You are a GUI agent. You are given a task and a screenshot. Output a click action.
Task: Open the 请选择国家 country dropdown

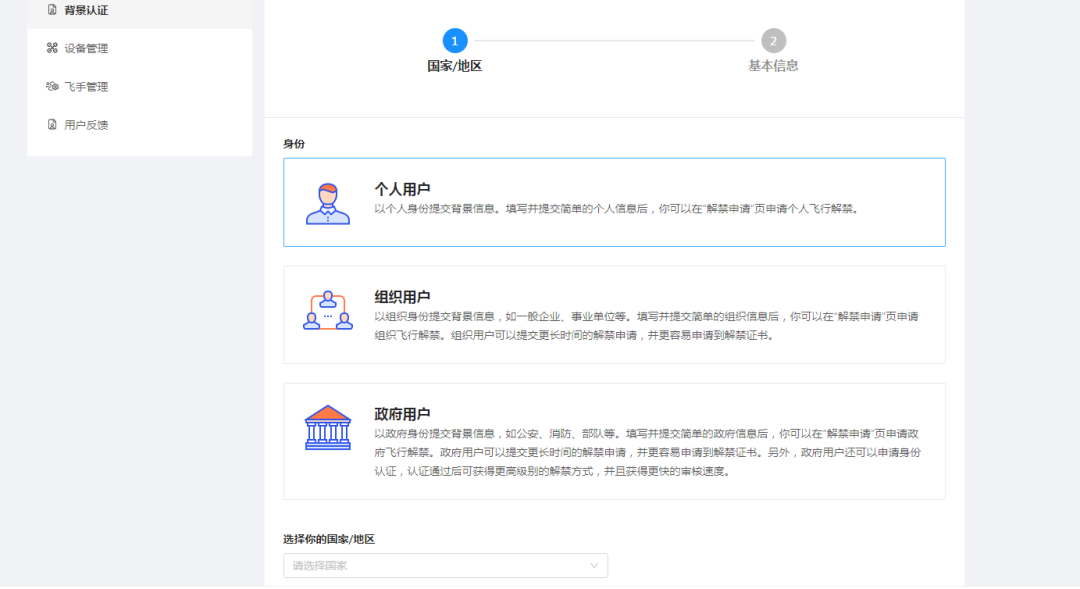click(x=446, y=566)
